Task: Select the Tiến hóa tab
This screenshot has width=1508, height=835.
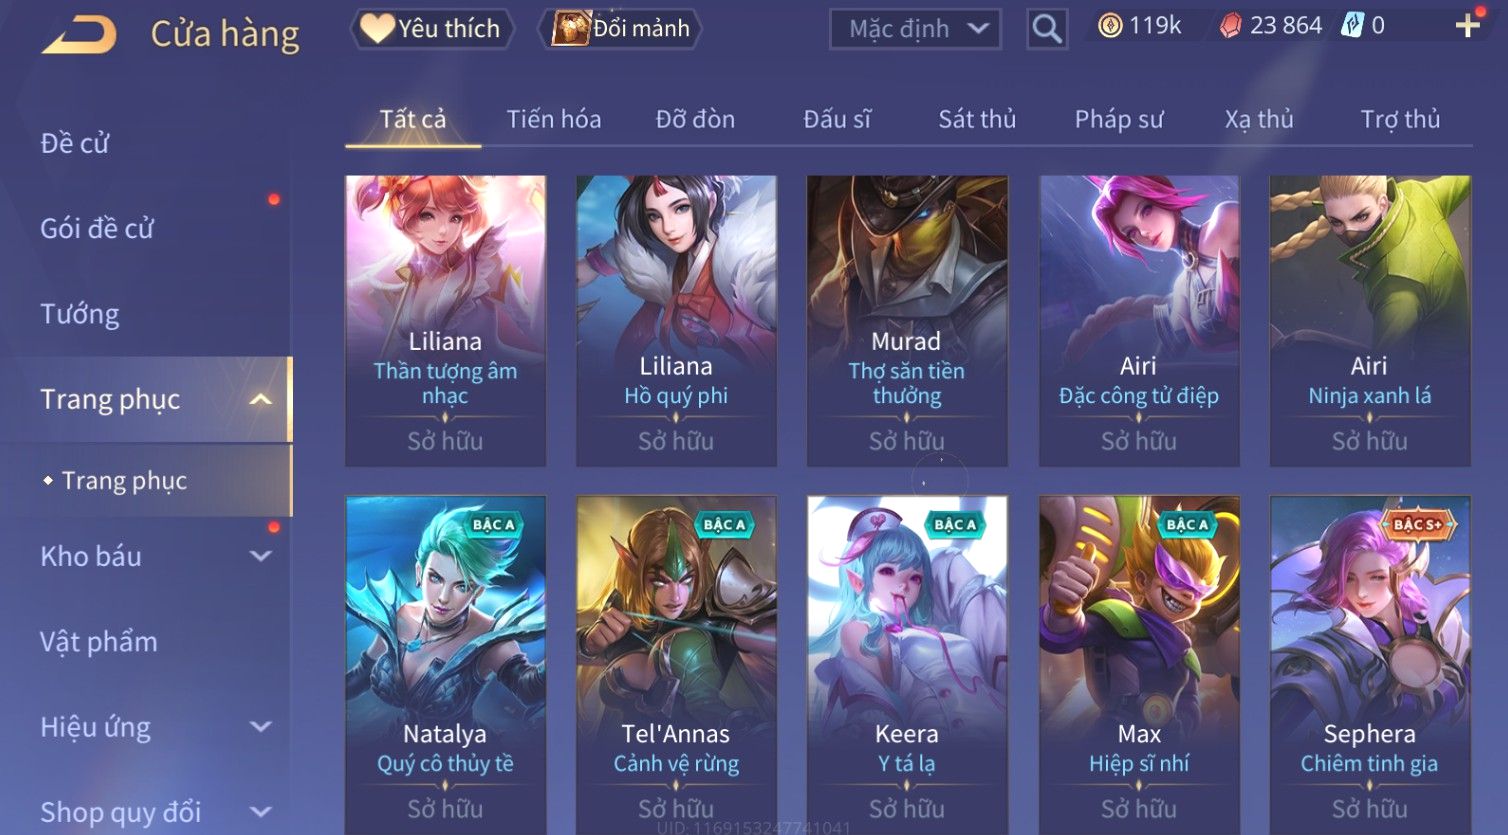Action: click(554, 120)
